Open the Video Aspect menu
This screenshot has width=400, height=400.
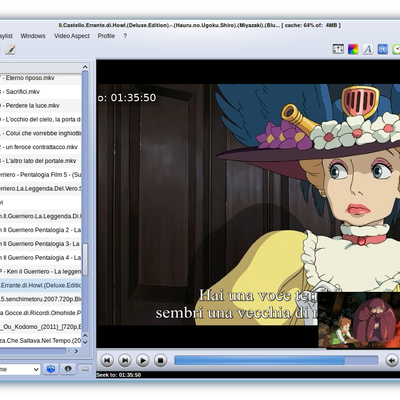click(x=72, y=36)
